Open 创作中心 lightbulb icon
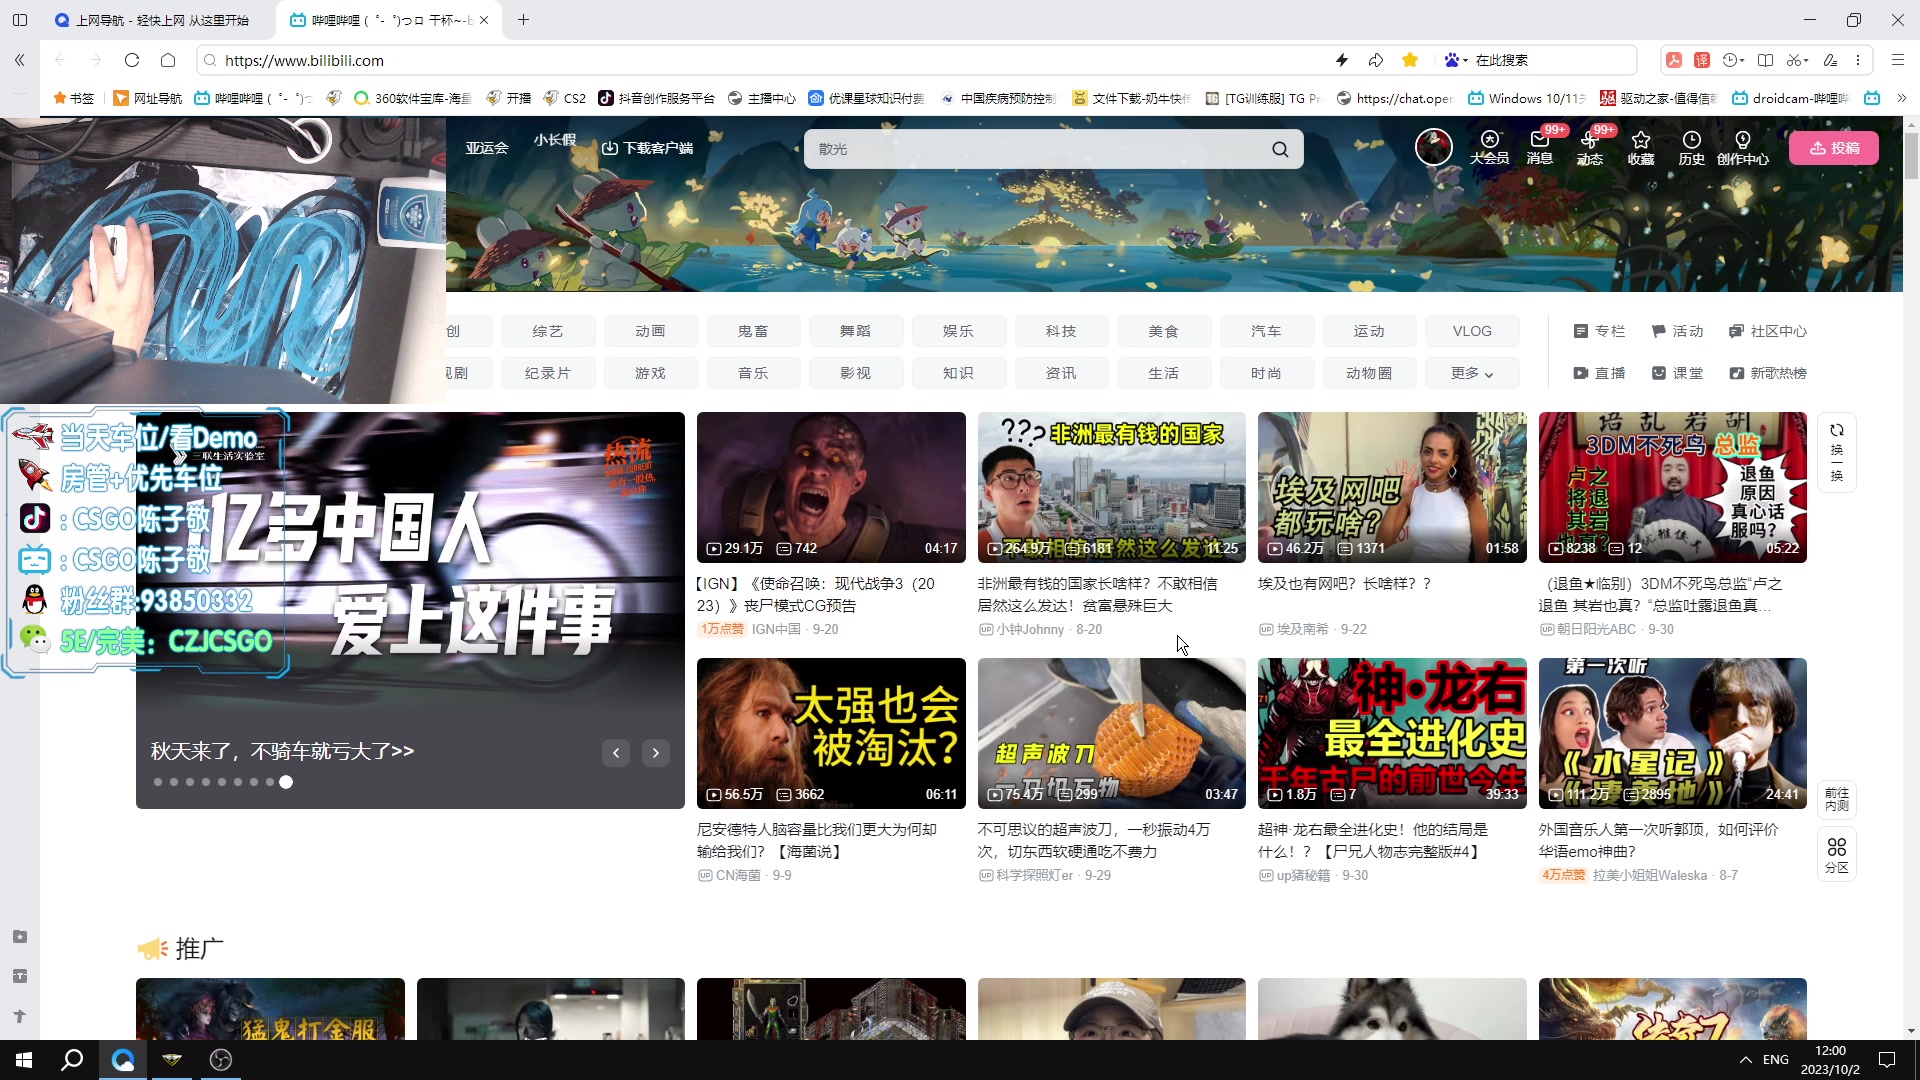1920x1080 pixels. (x=1743, y=141)
